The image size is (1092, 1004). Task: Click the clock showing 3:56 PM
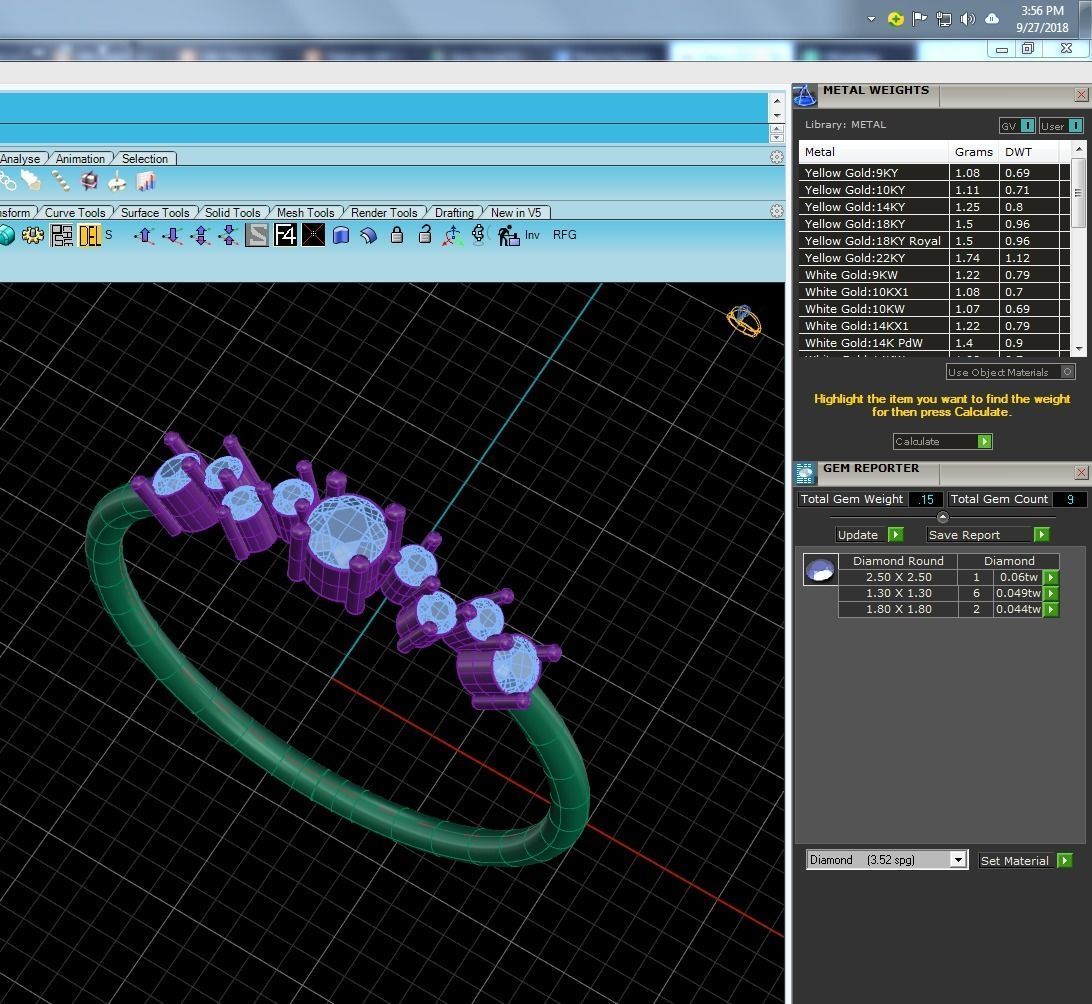(x=1042, y=10)
